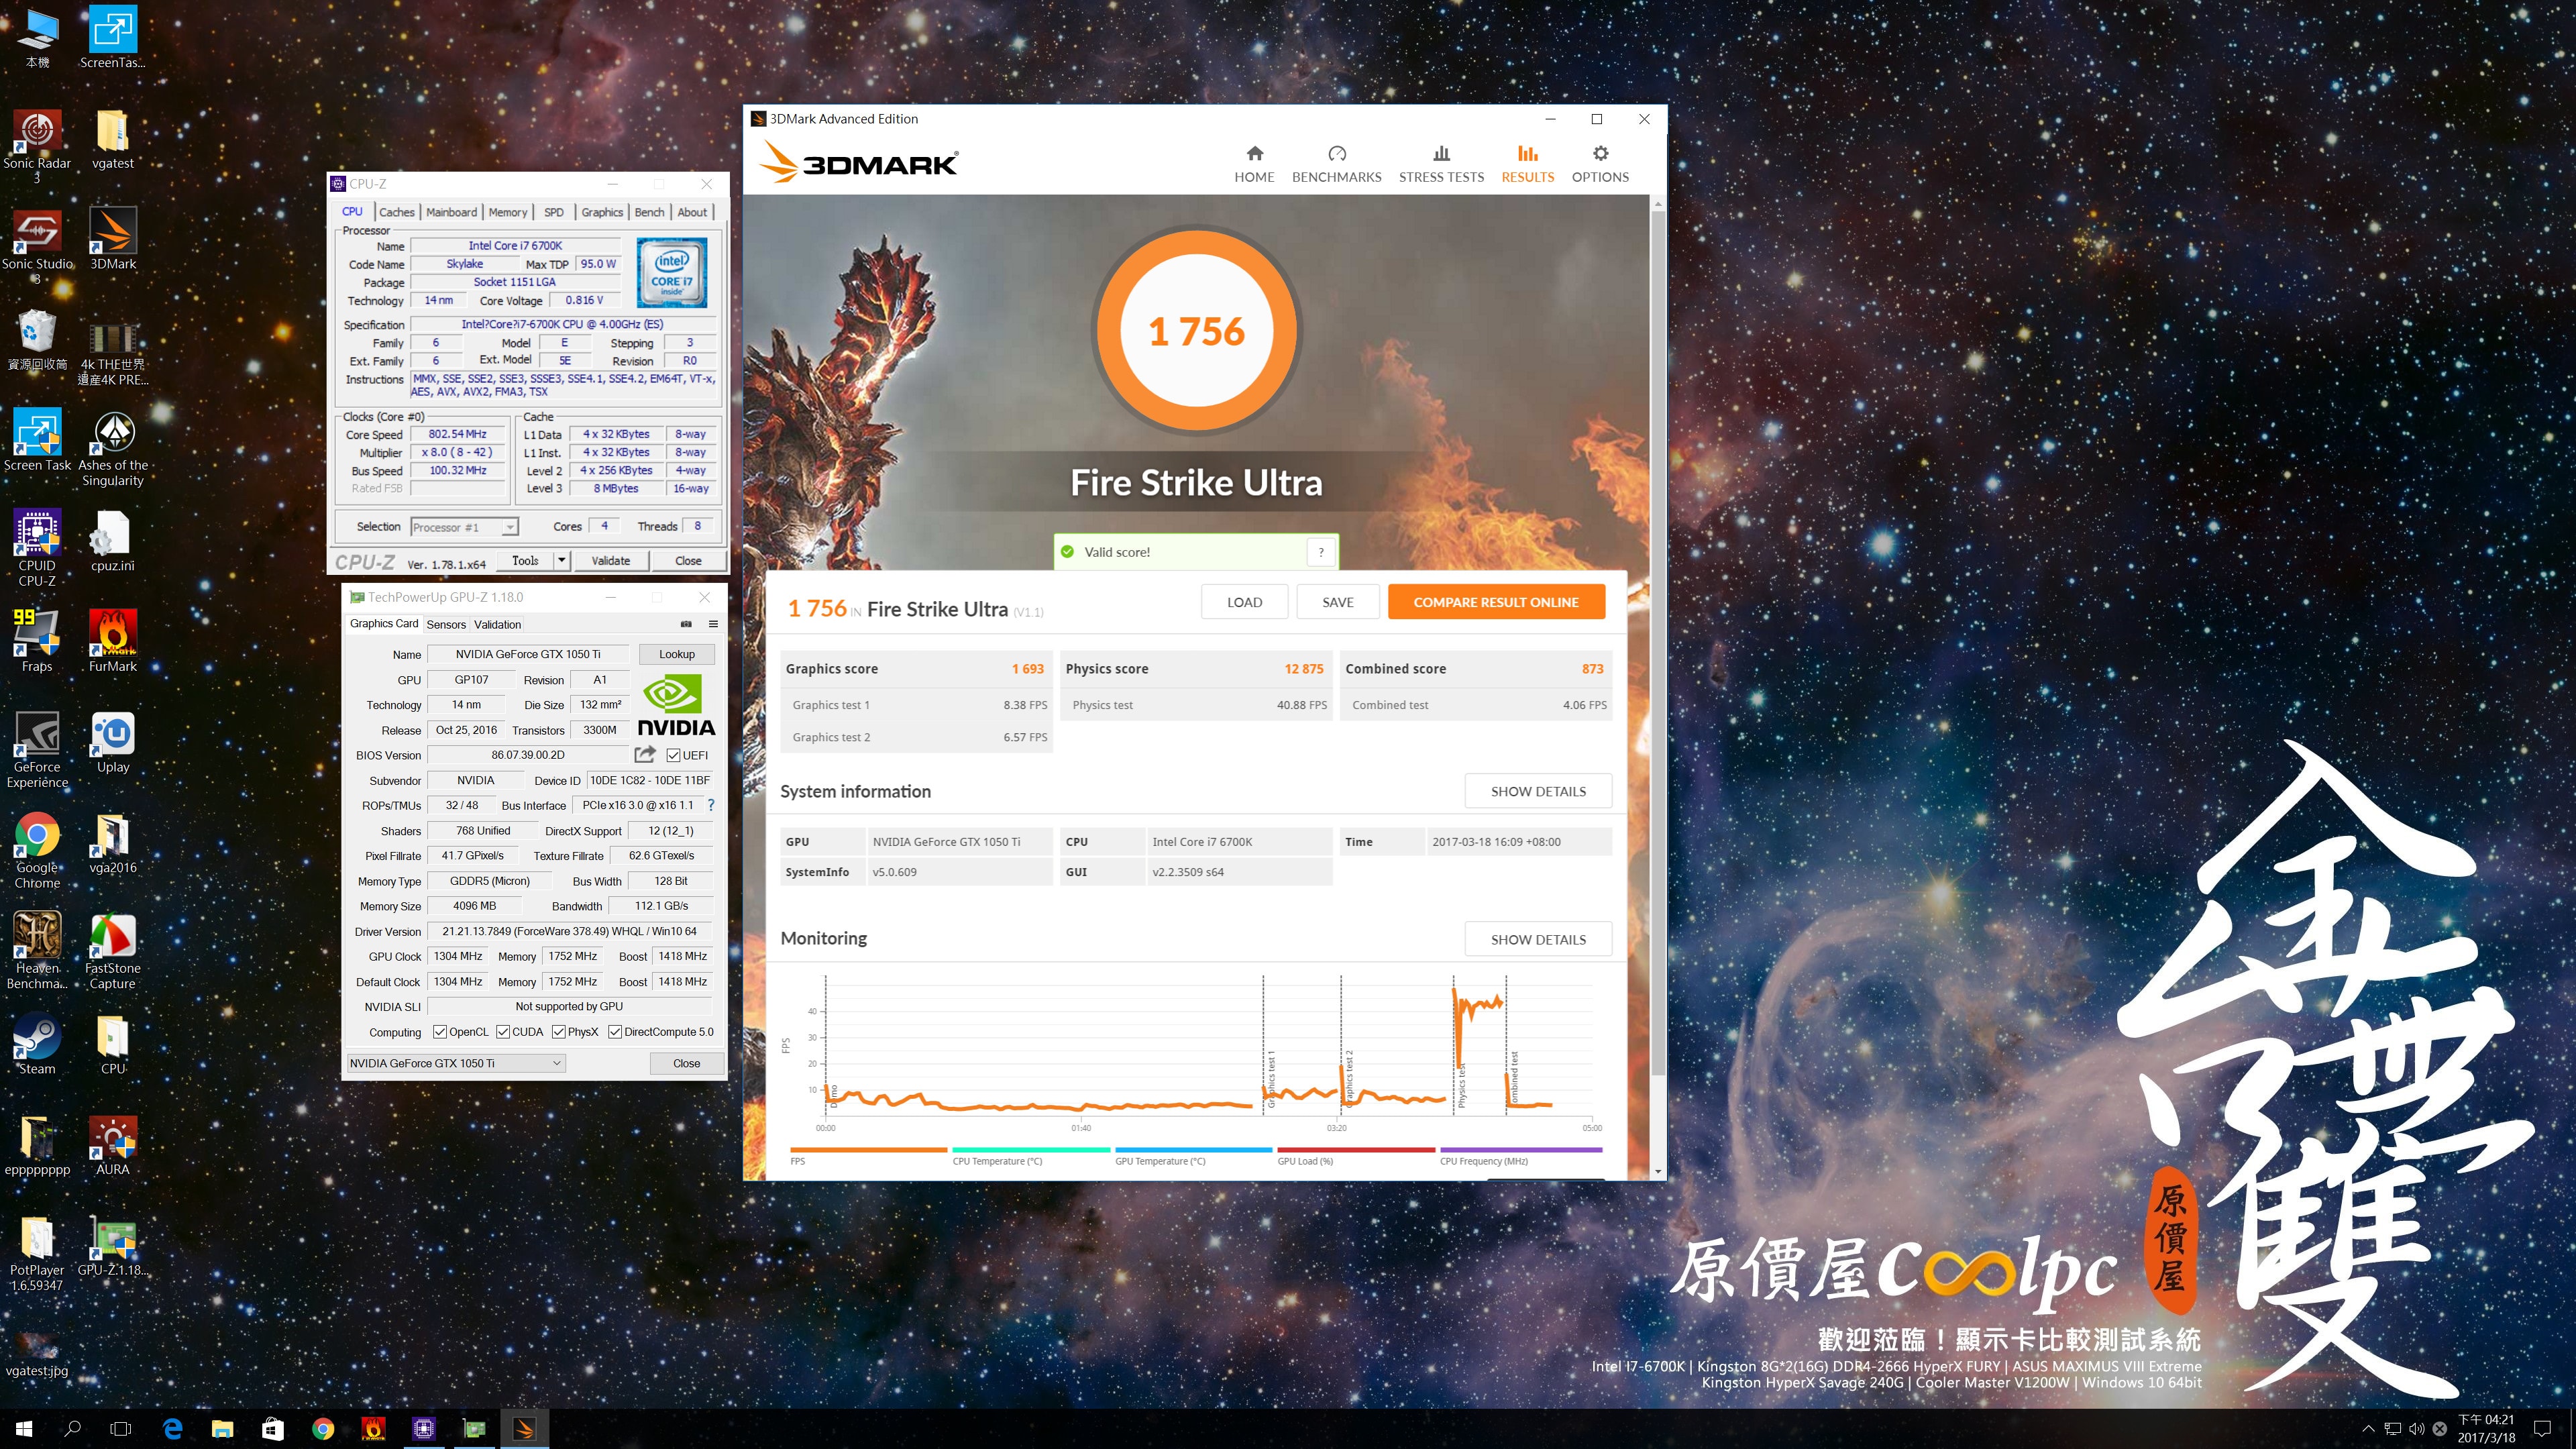Open GeForce Experience desktop icon
Screen dimensions: 2576x1449
point(37,750)
